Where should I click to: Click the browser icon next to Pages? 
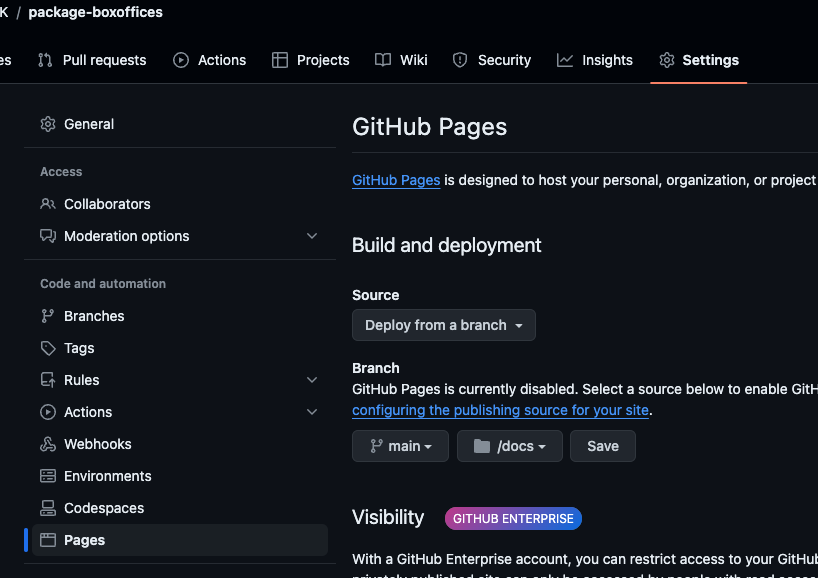coord(48,540)
